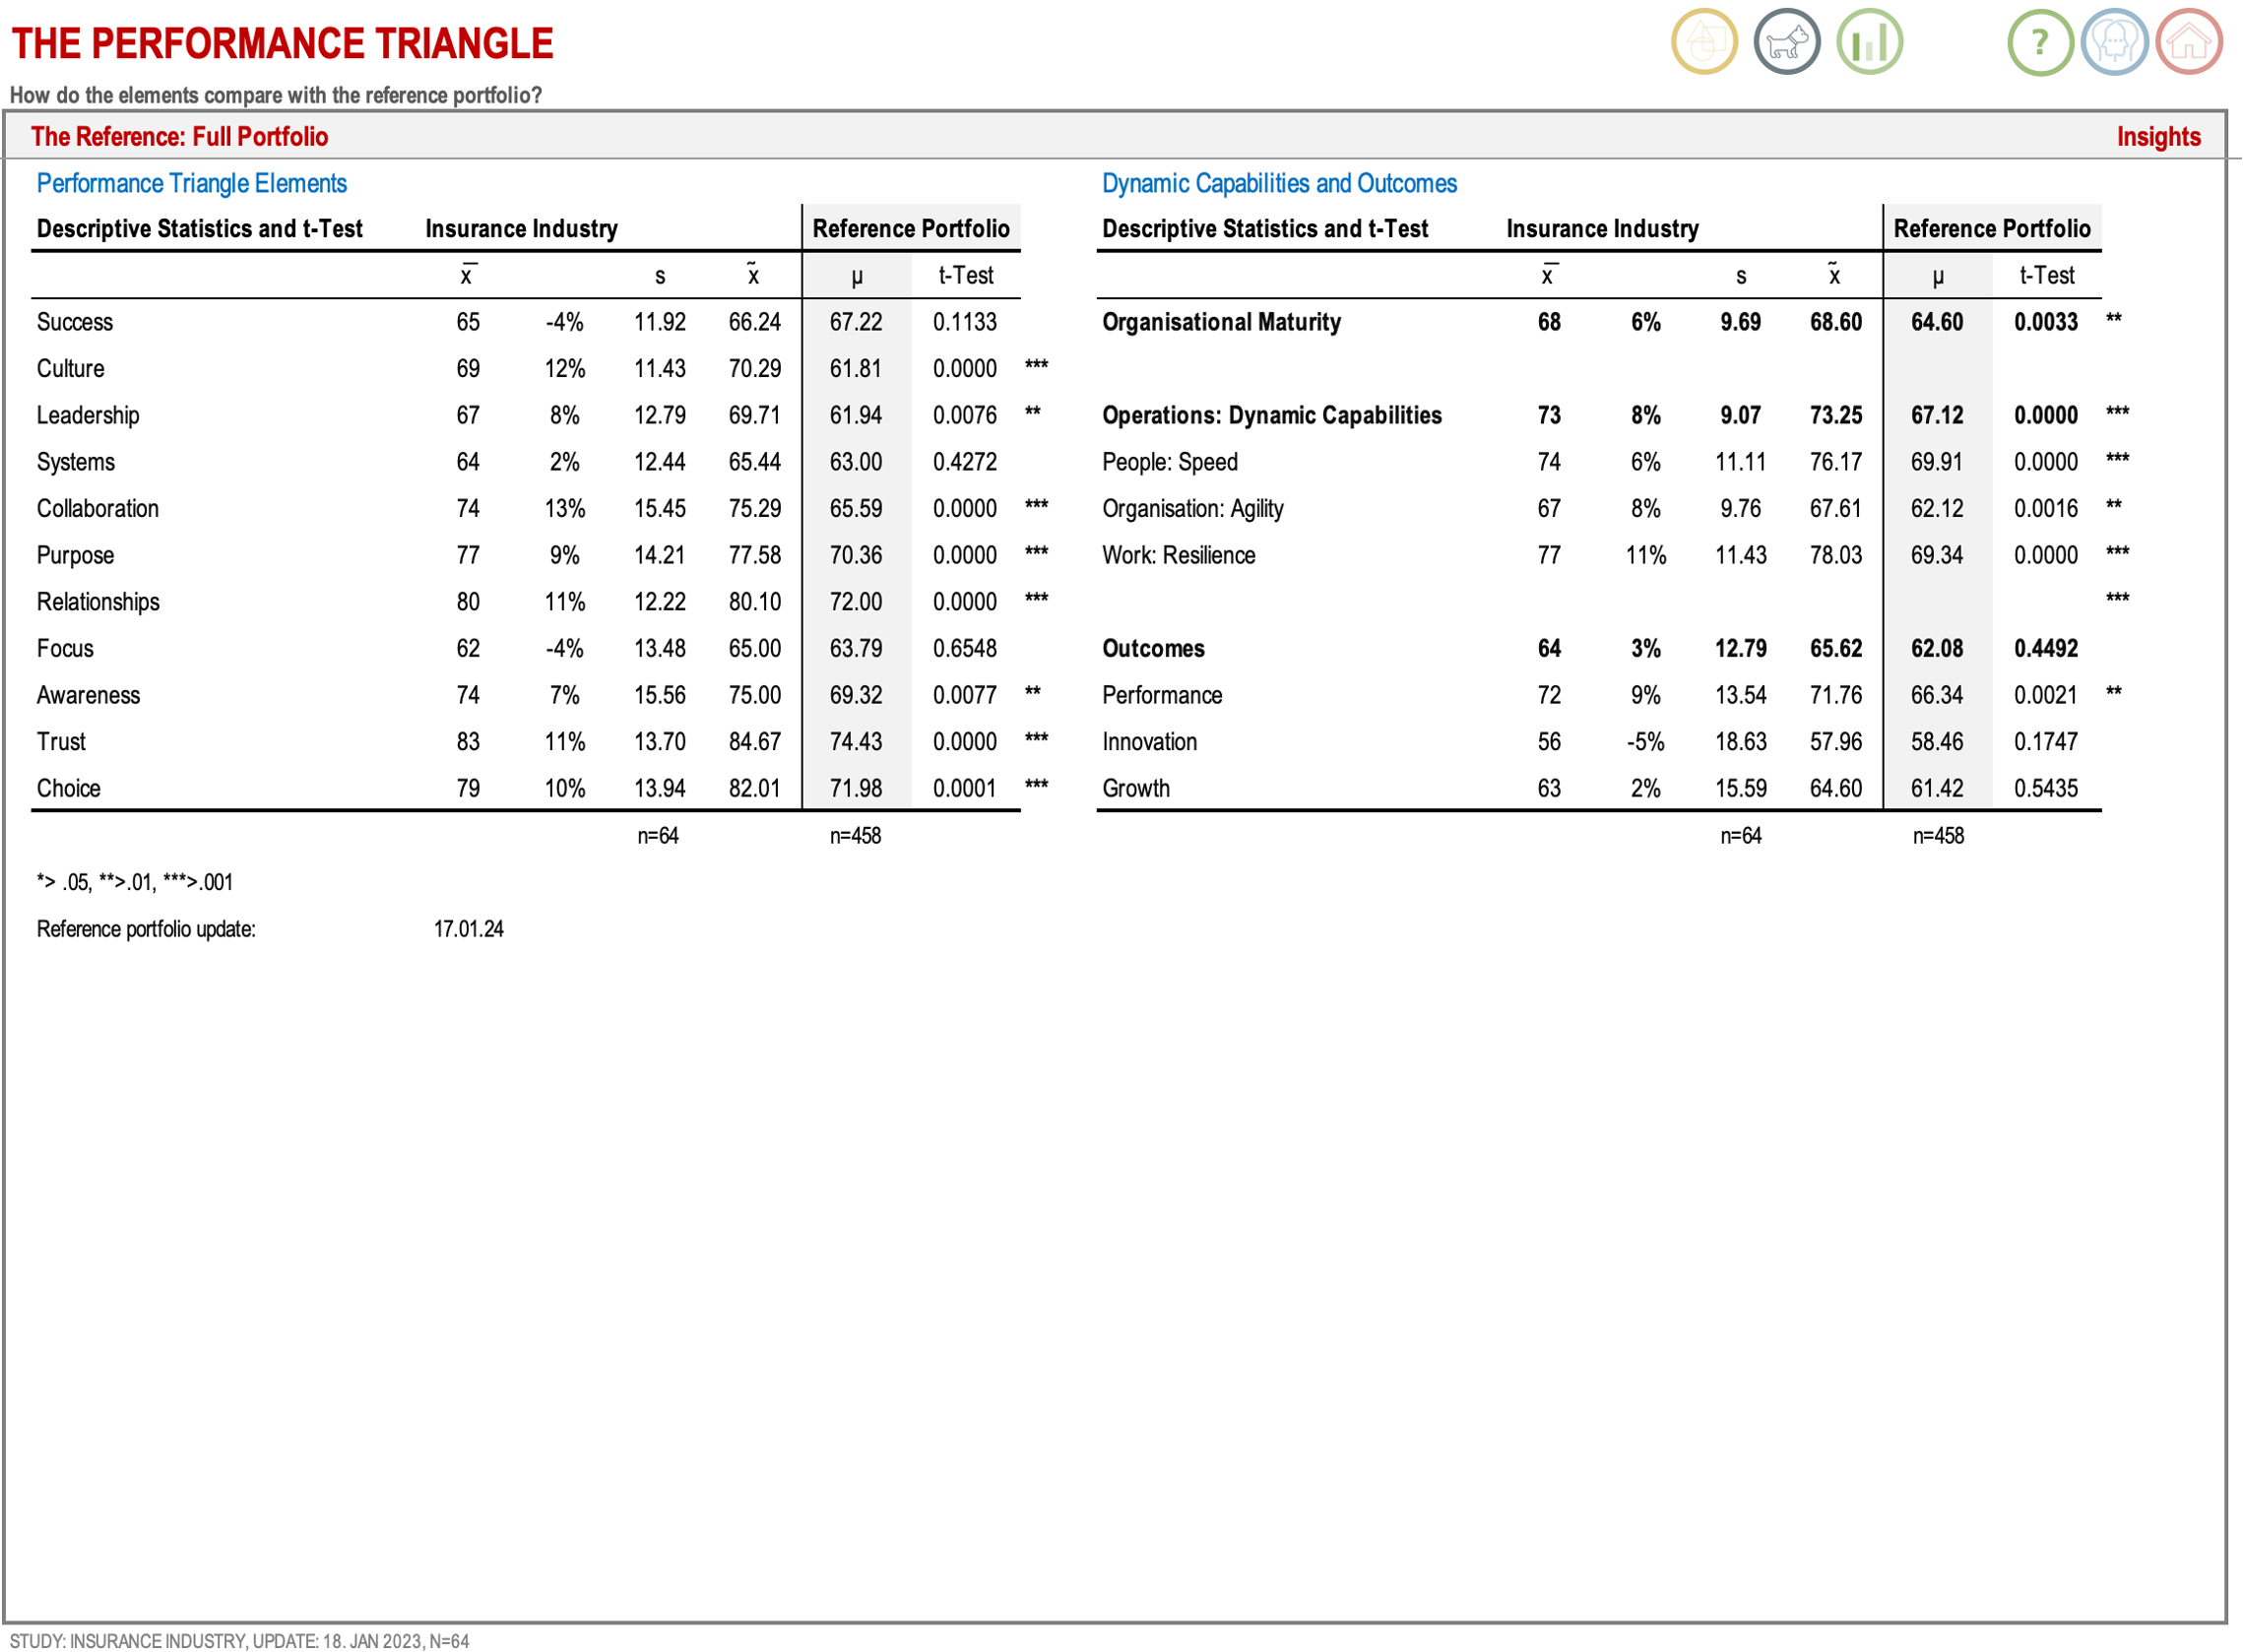This screenshot has height=1652, width=2243.
Task: Click the Work: Resilience row label
Action: (1179, 556)
